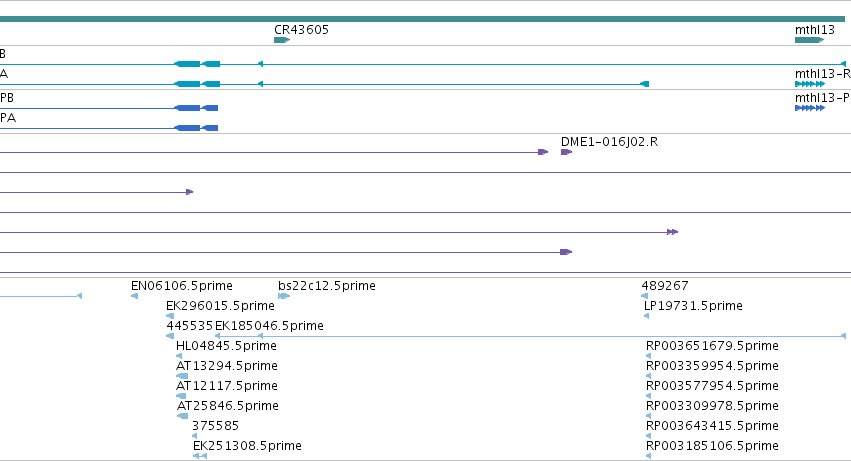Select the mthl13 gene arrow glyph
The height and width of the screenshot is (461, 851).
click(x=809, y=40)
